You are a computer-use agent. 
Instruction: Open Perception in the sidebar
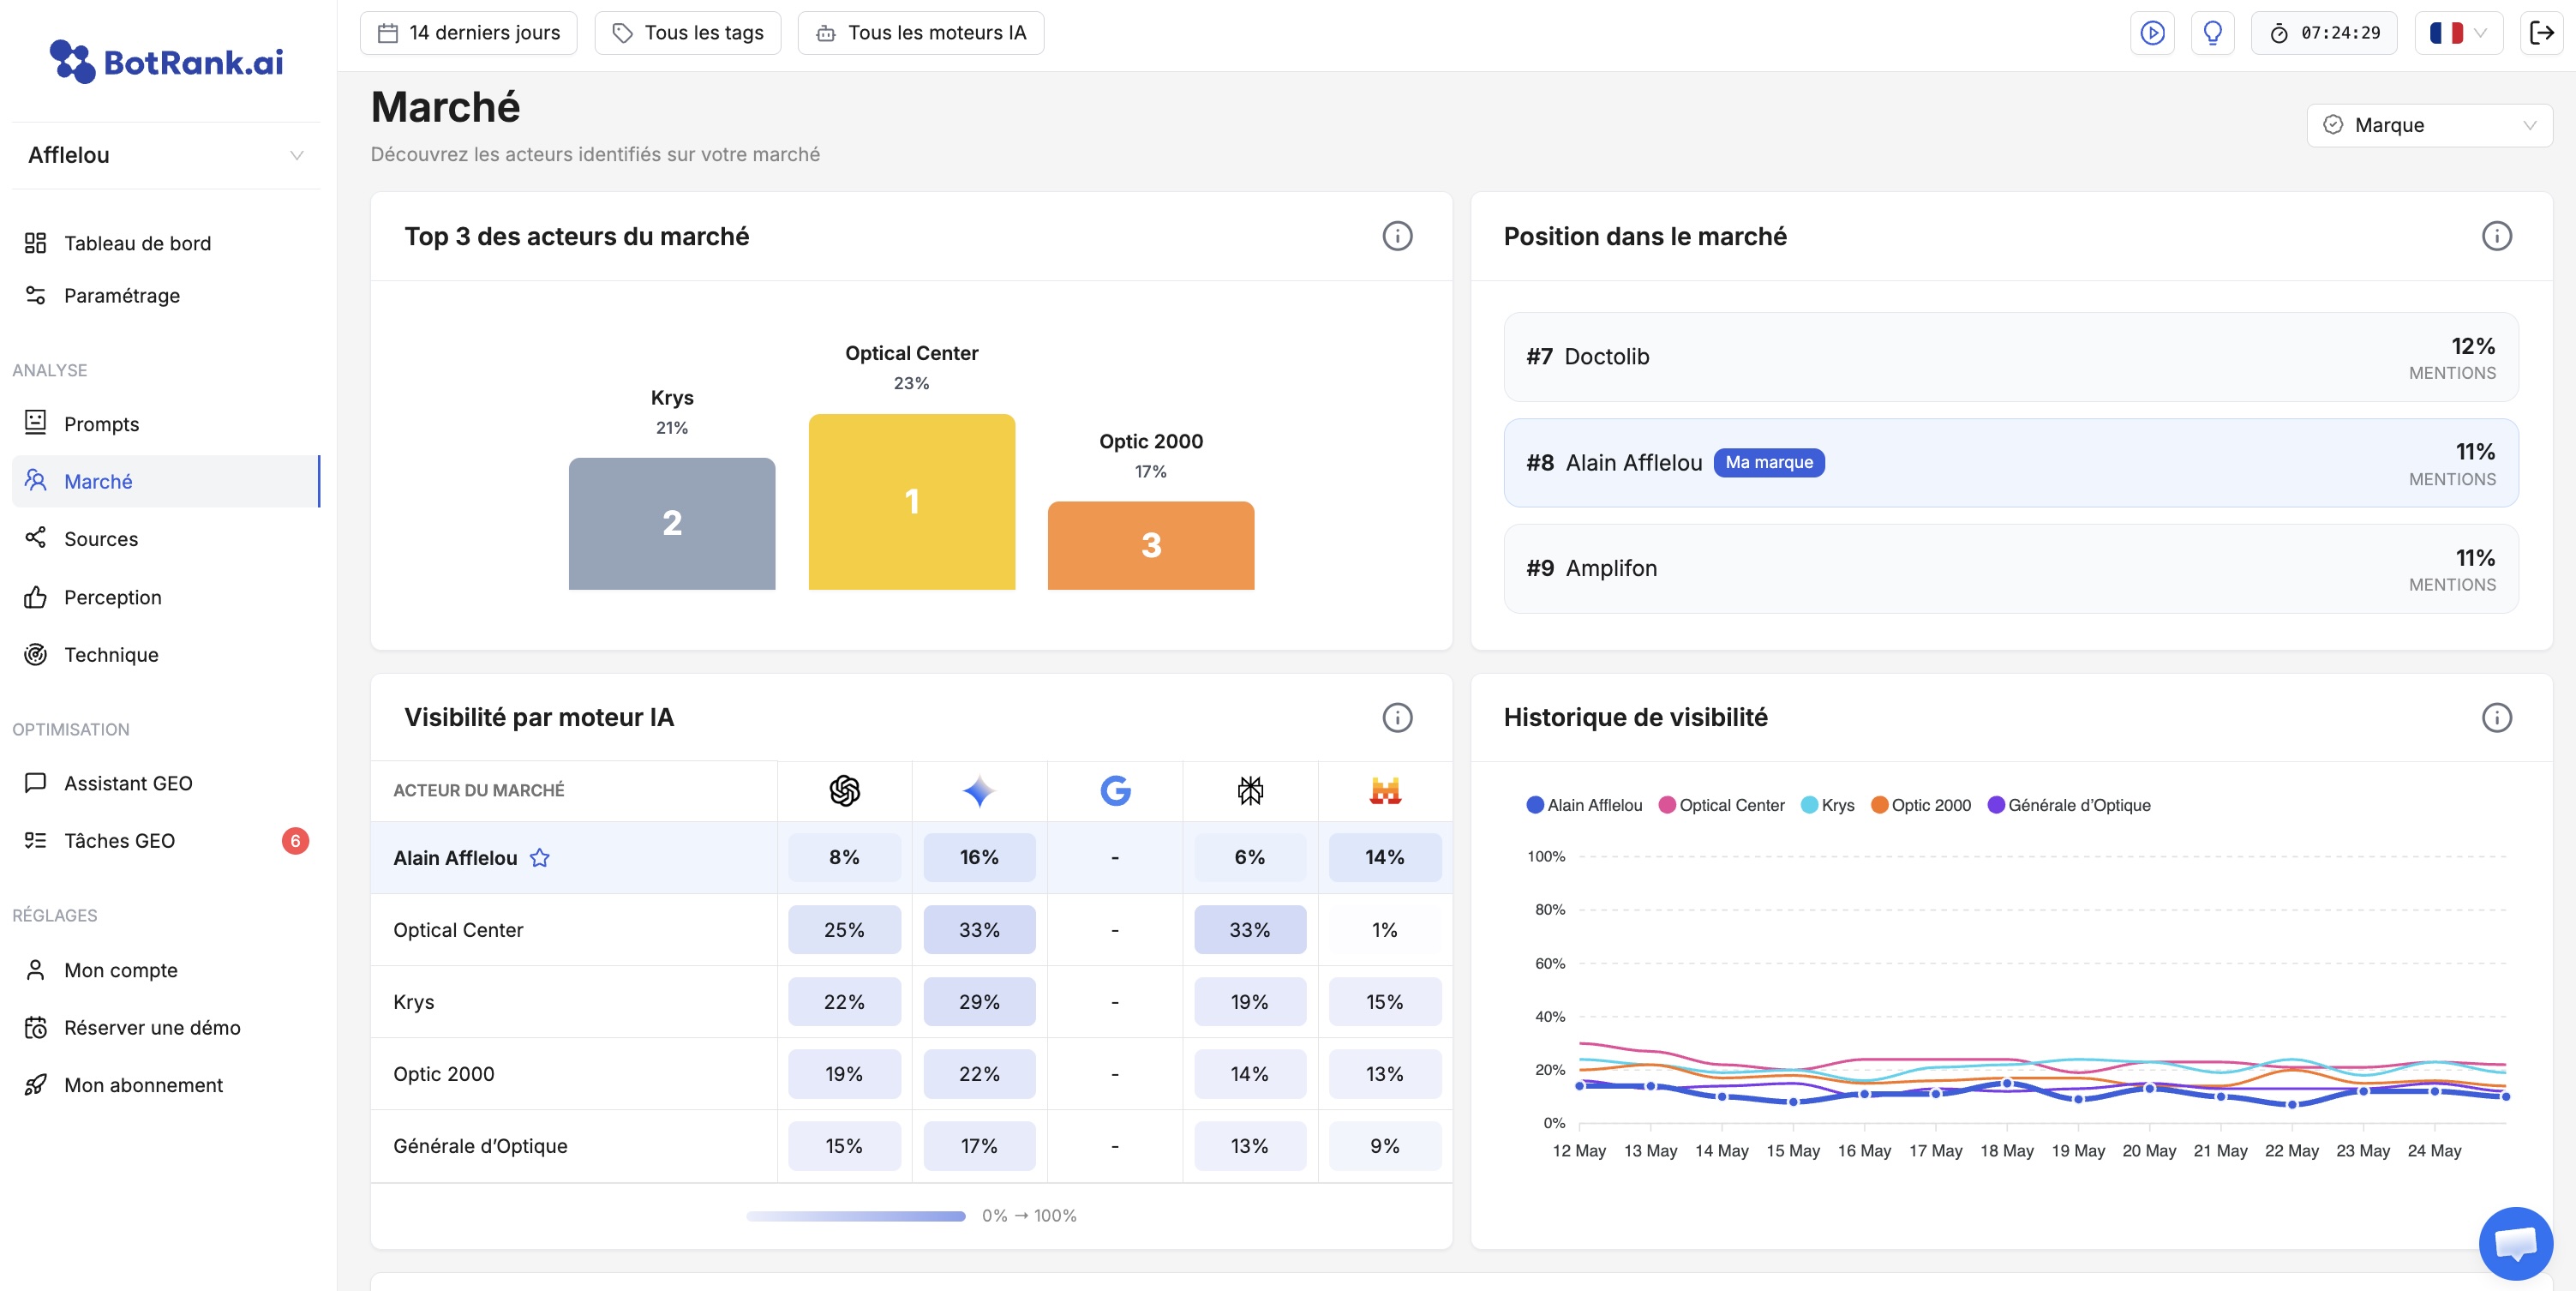(166, 597)
